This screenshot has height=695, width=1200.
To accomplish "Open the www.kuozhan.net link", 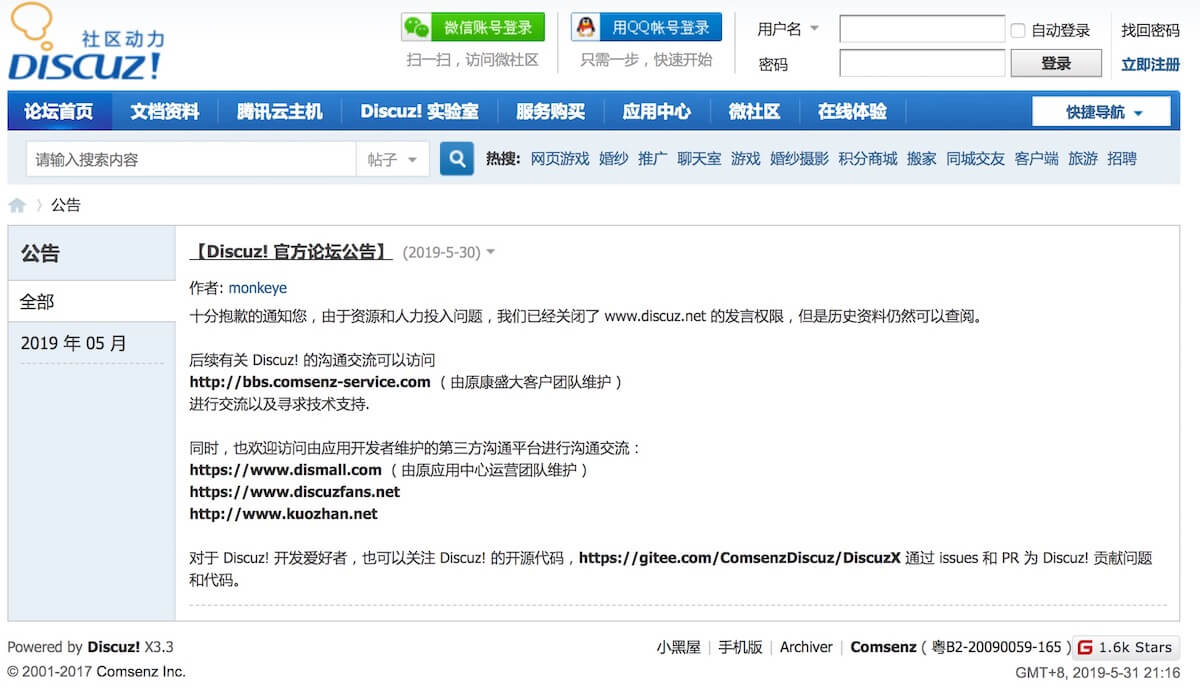I will pyautogui.click(x=284, y=514).
